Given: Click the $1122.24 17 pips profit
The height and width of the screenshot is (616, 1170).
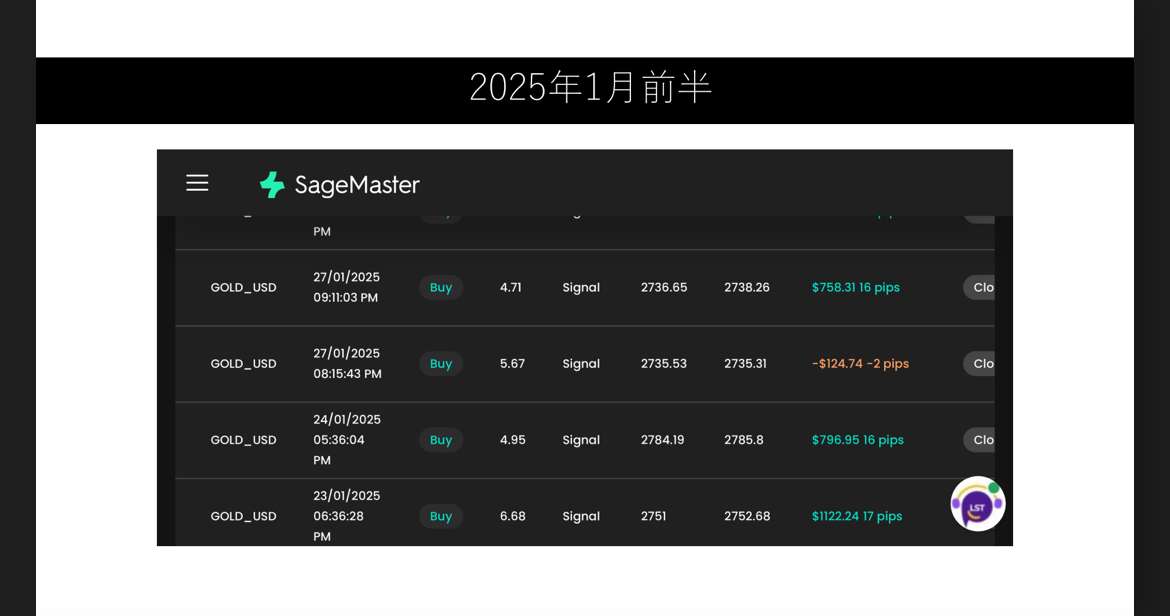Looking at the screenshot, I should [x=856, y=516].
